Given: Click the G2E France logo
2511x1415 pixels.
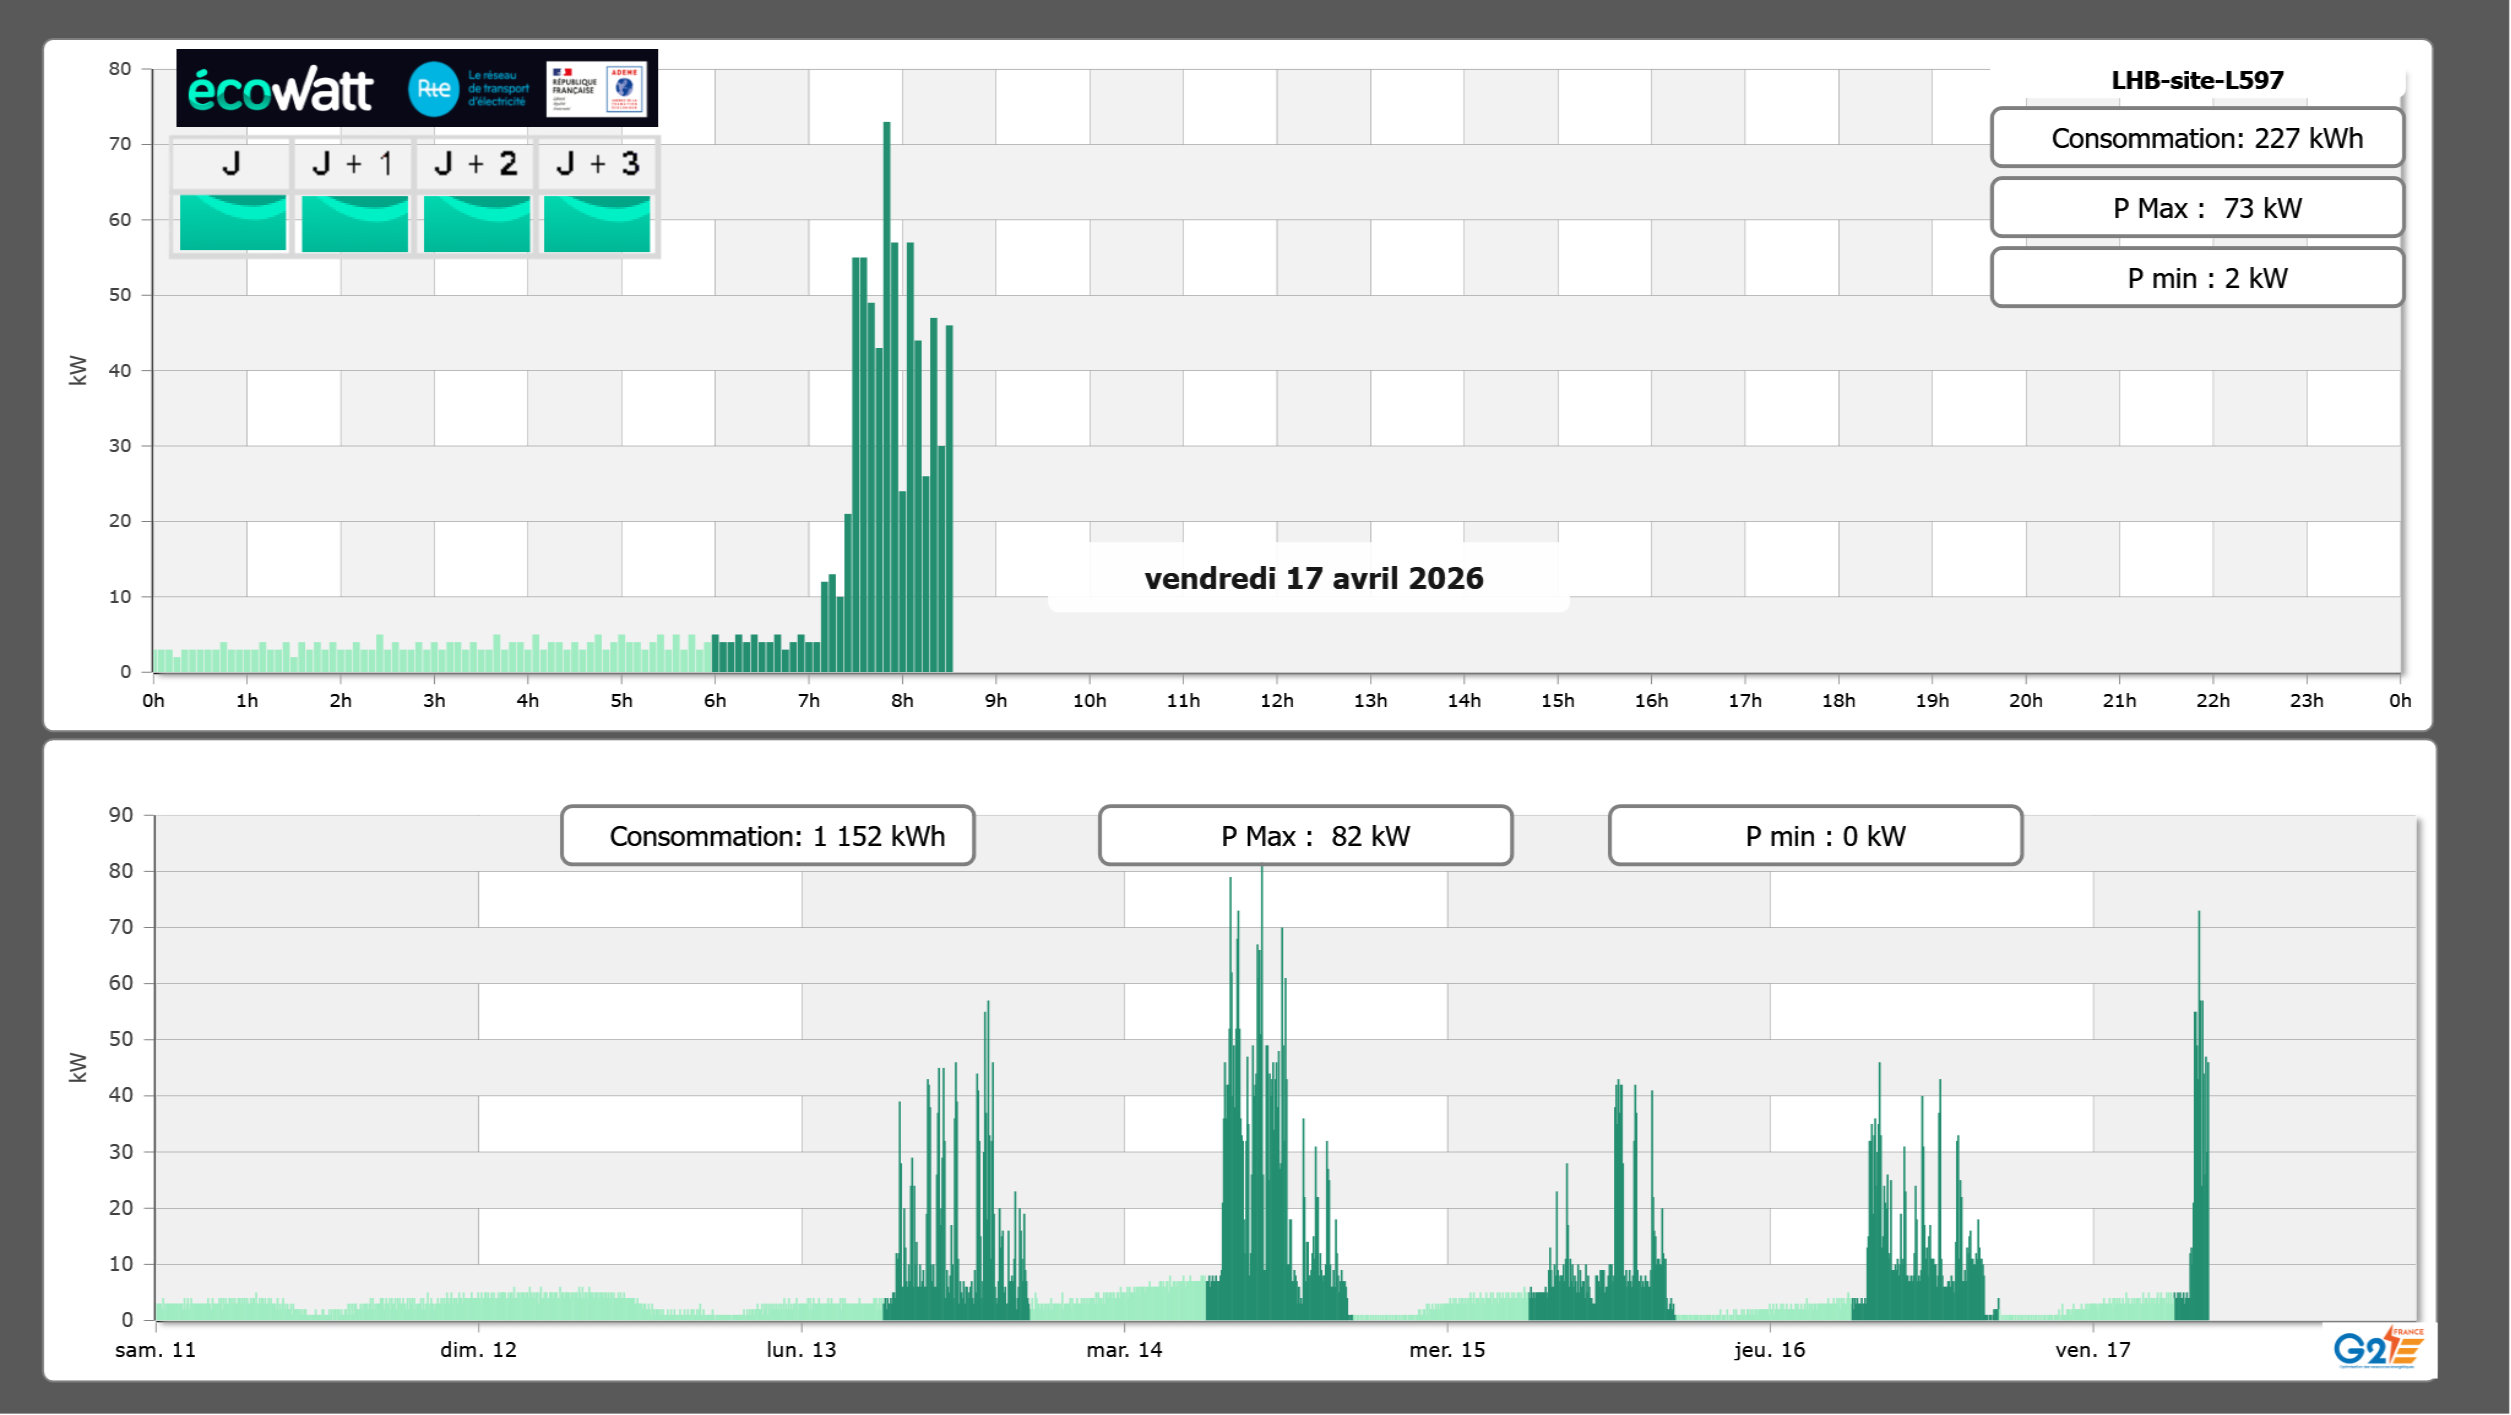Looking at the screenshot, I should 2378,1348.
